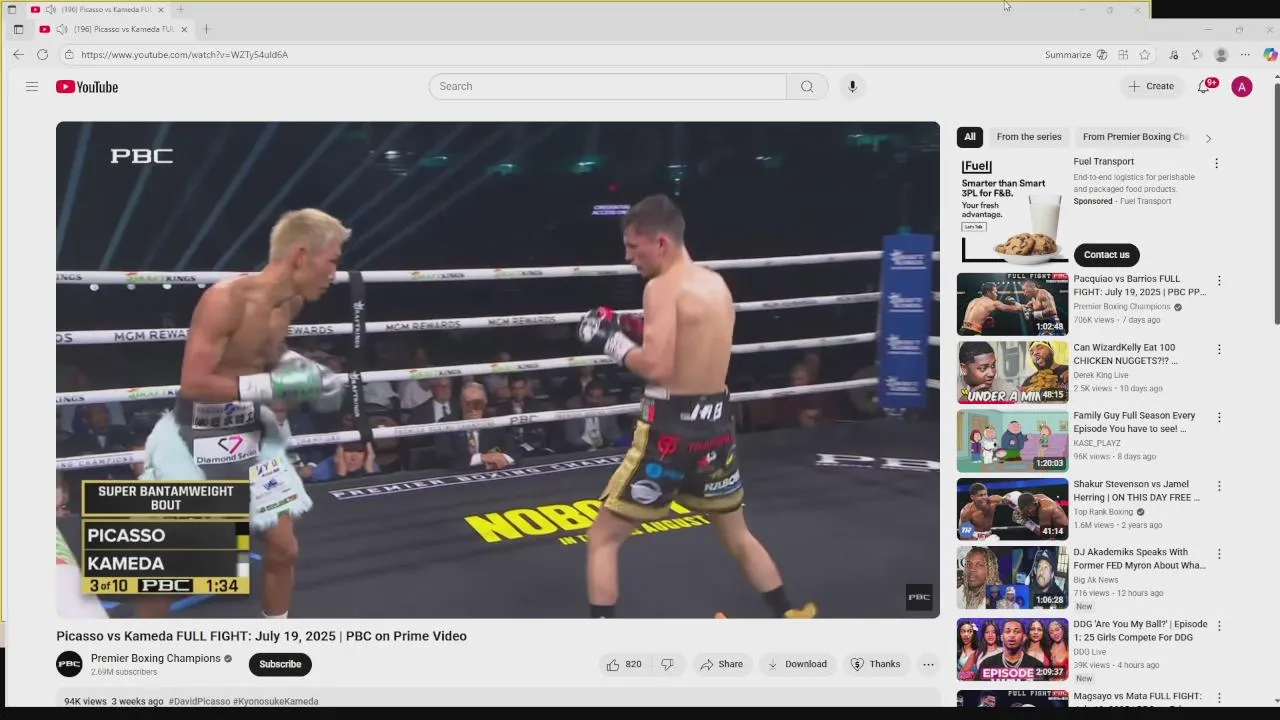1280x720 pixels.
Task: Click video title Picasso vs Kameda
Action: [x=261, y=636]
